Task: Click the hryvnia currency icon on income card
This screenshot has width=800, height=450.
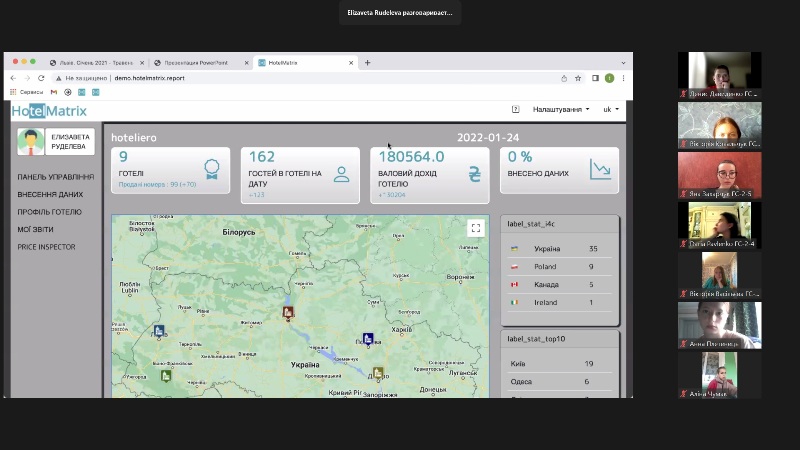Action: coord(474,173)
